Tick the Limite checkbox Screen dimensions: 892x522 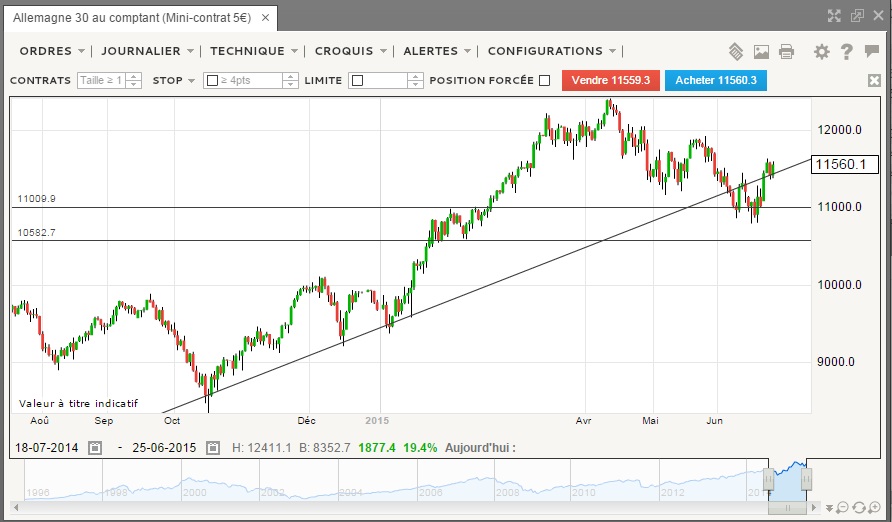pyautogui.click(x=358, y=81)
